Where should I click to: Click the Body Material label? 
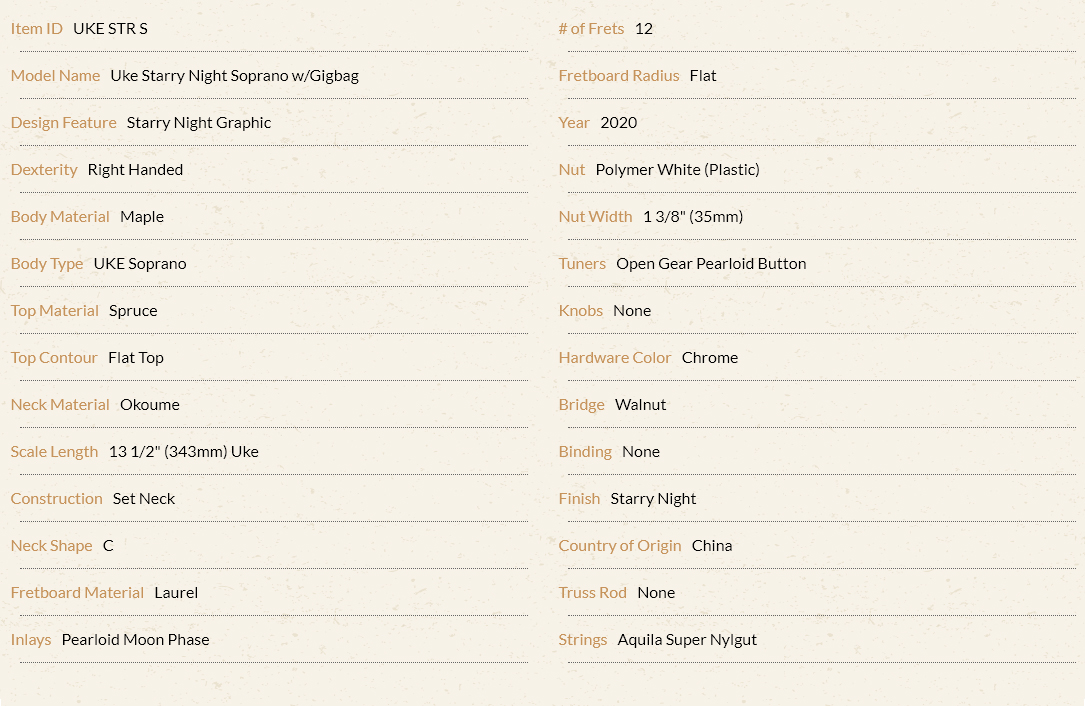point(60,217)
